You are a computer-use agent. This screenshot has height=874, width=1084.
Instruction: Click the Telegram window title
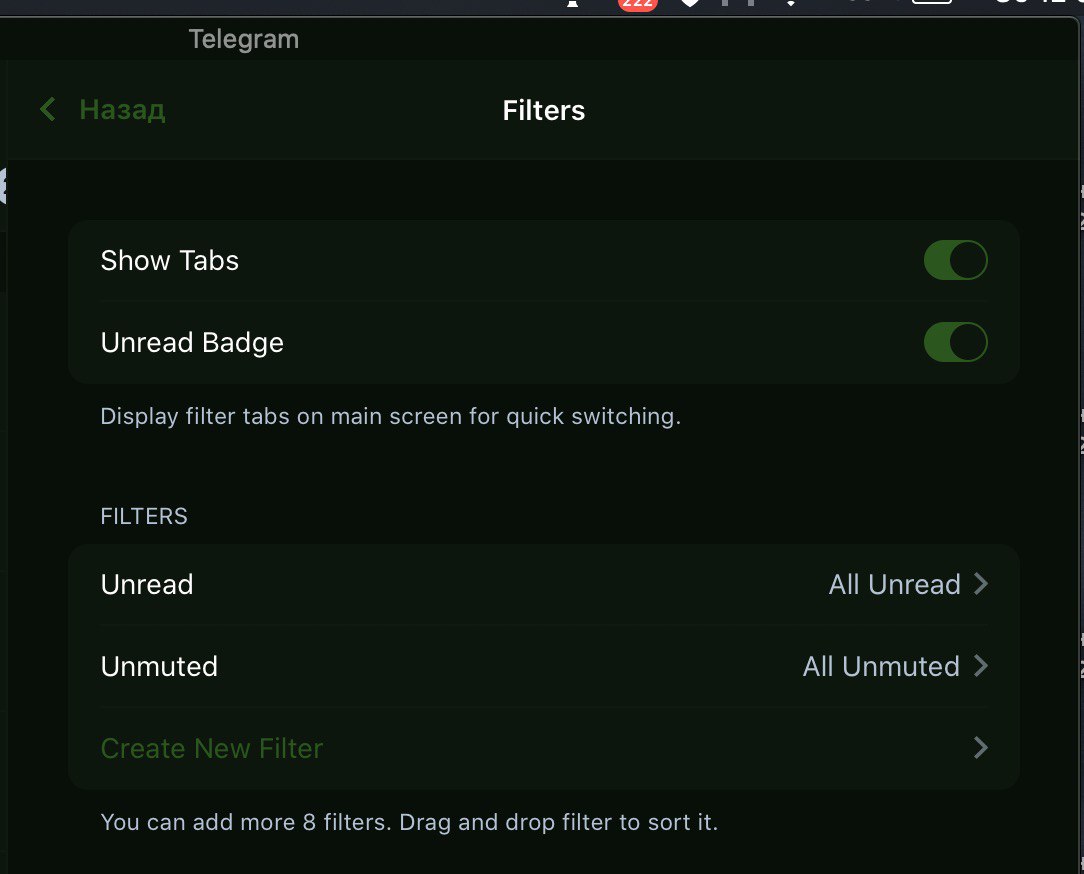pos(243,39)
